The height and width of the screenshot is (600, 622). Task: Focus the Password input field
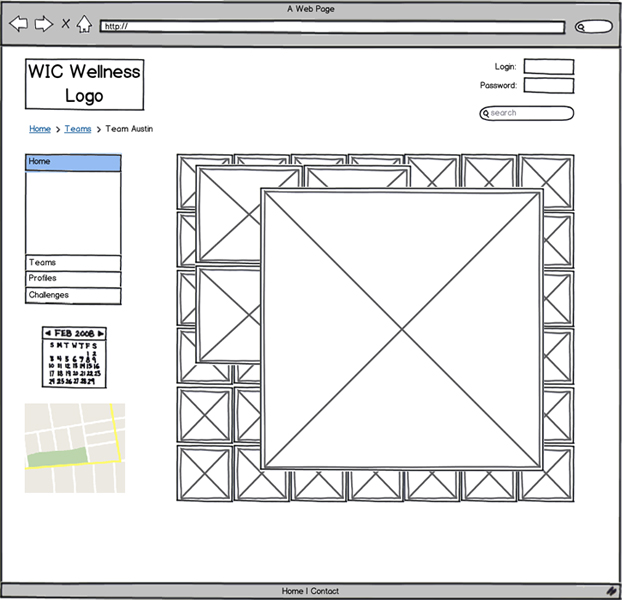[548, 86]
